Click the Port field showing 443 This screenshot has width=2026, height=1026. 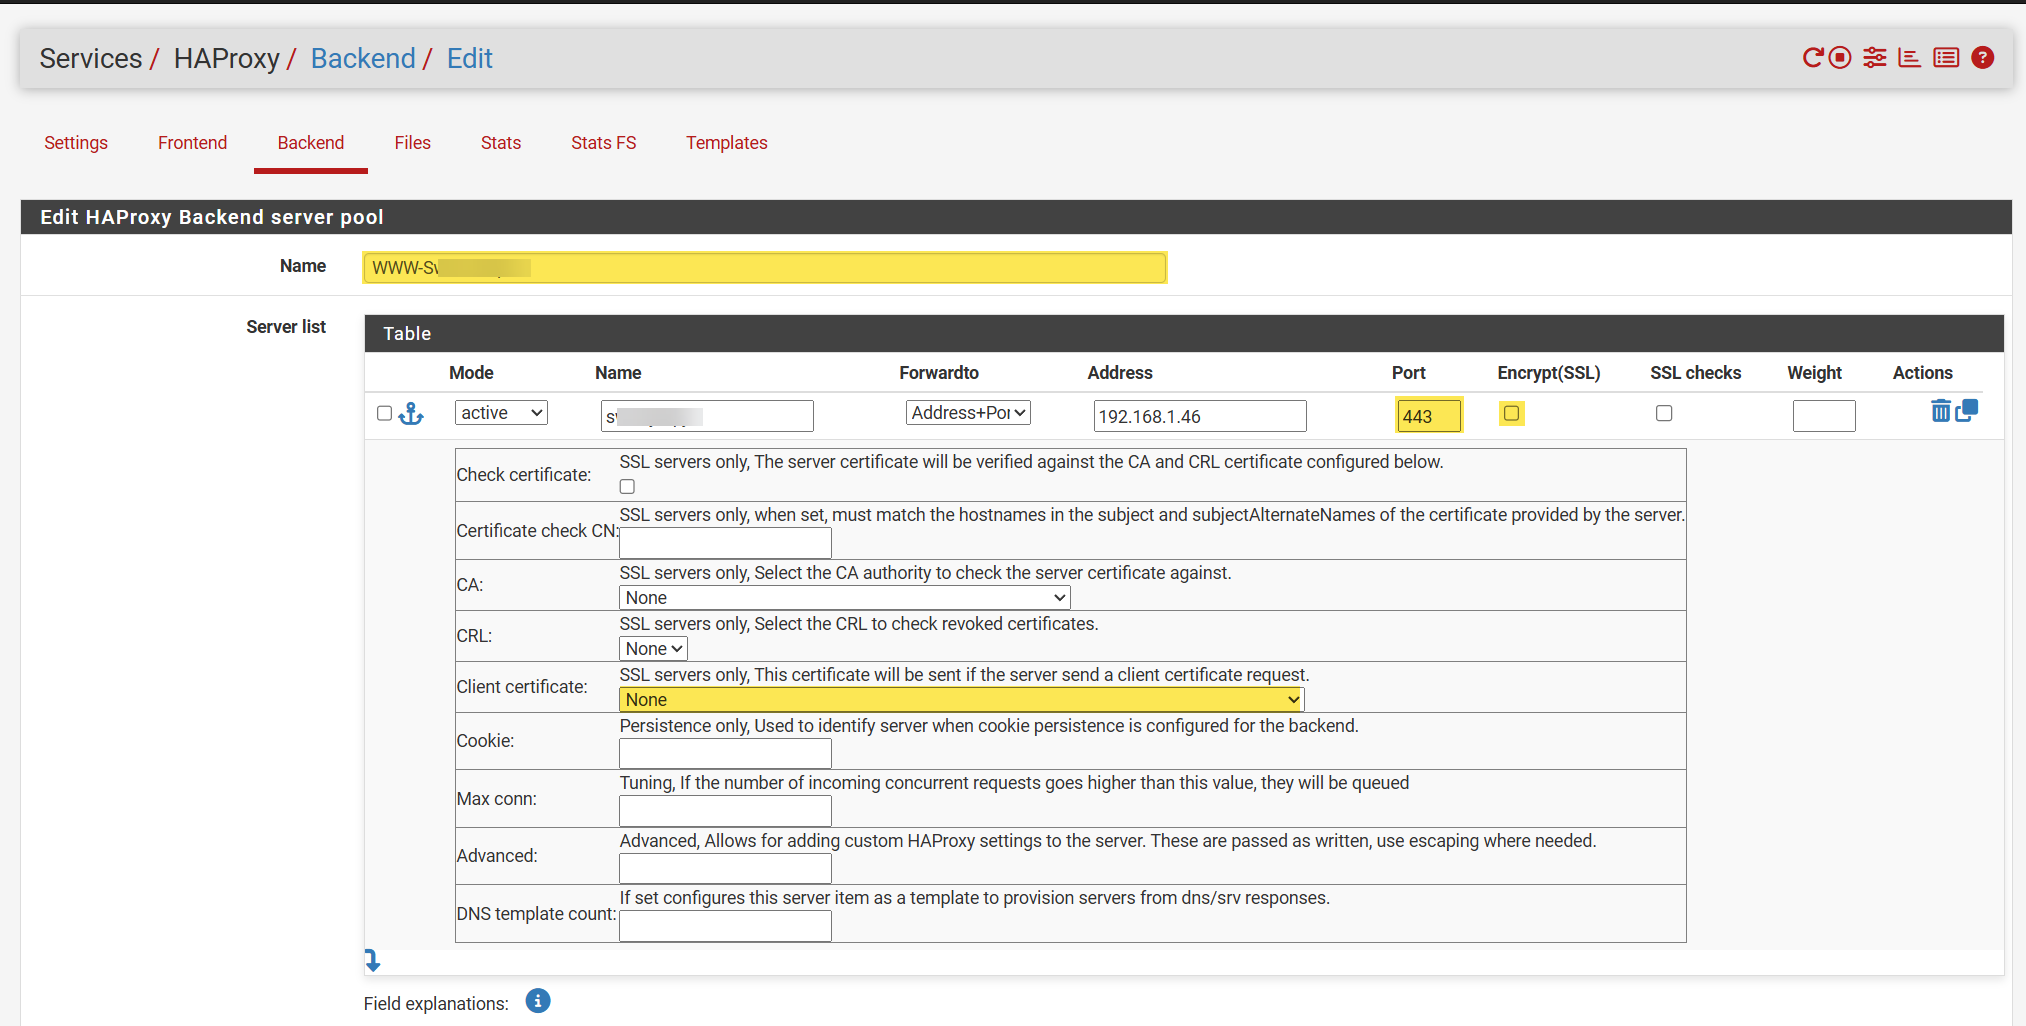[x=1429, y=416]
